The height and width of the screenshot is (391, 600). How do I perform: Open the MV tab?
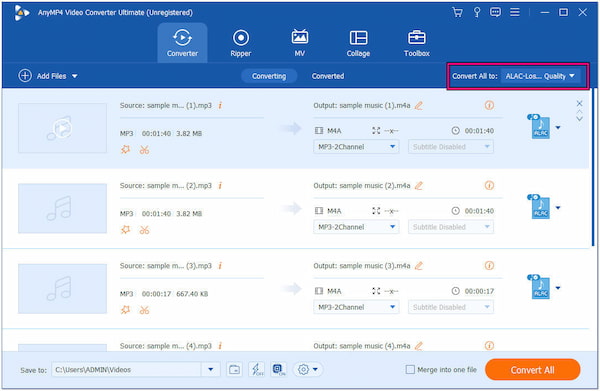pyautogui.click(x=300, y=43)
